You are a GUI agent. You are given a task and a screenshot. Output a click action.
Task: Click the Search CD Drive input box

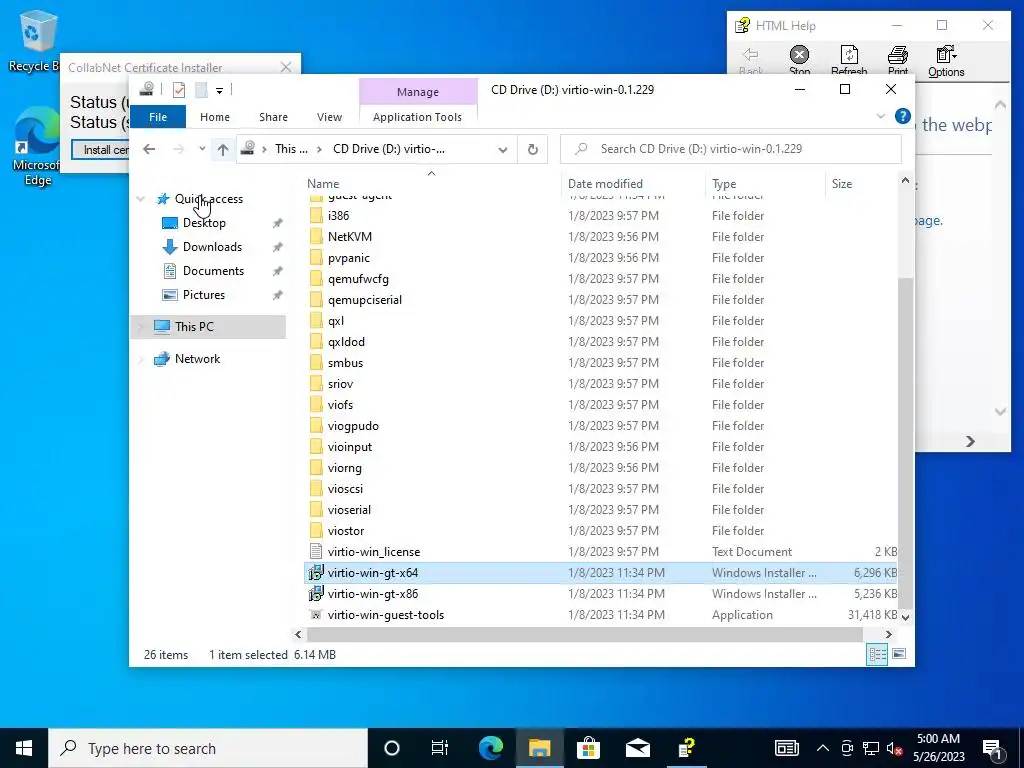[x=731, y=149]
